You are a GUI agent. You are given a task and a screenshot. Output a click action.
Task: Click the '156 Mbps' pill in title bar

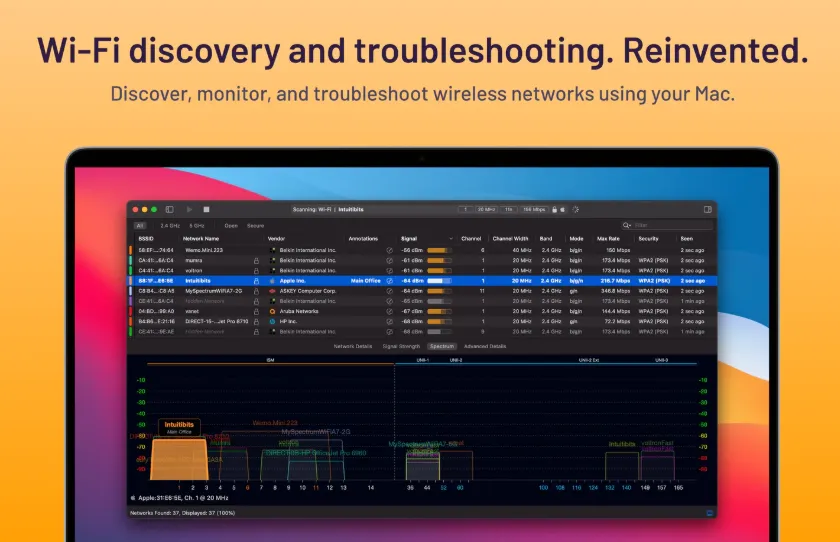(x=534, y=209)
